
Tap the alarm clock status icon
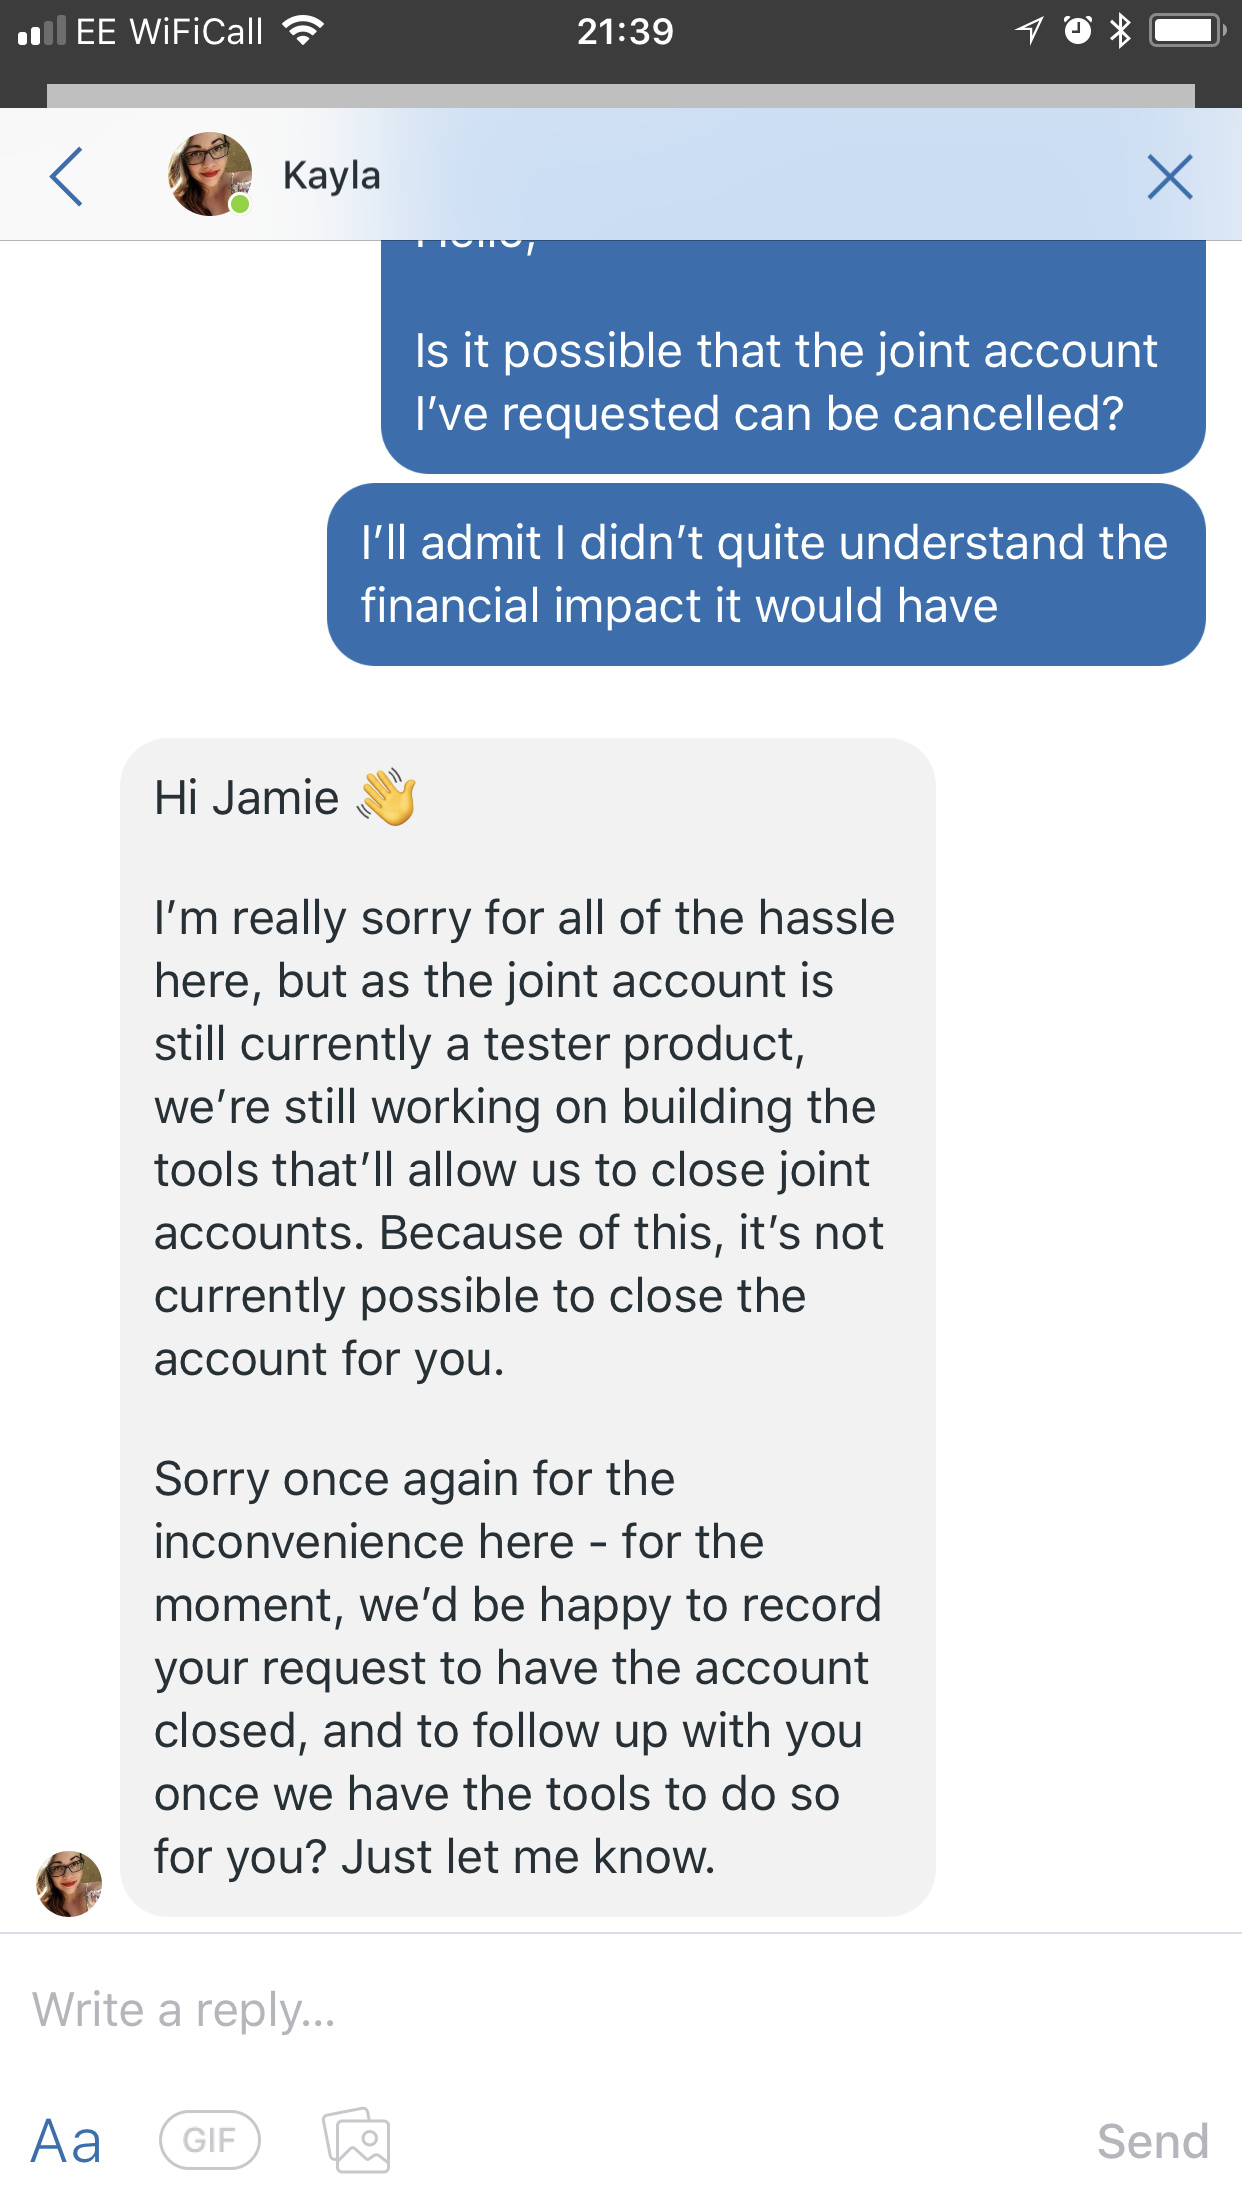[1077, 31]
